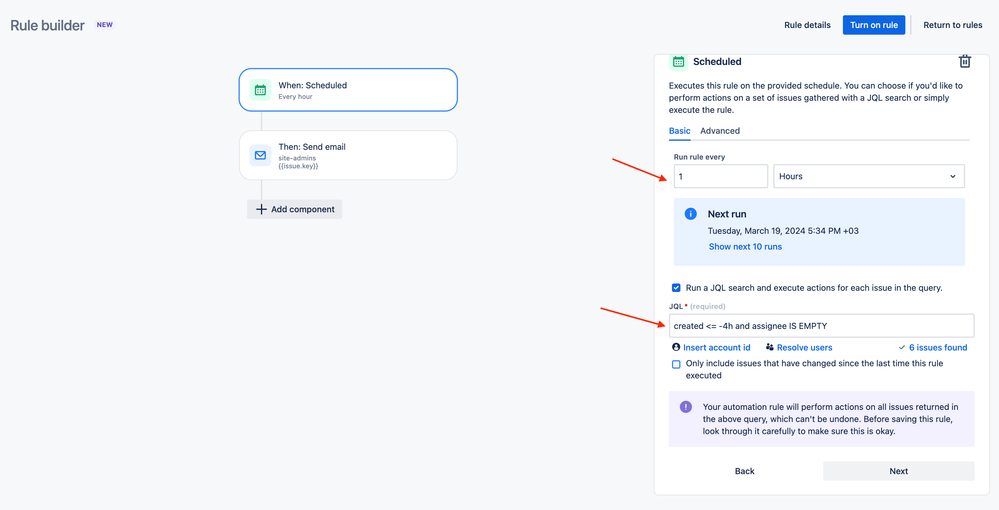Click the Every hour subtitle text
This screenshot has height=510, width=999.
pos(295,97)
